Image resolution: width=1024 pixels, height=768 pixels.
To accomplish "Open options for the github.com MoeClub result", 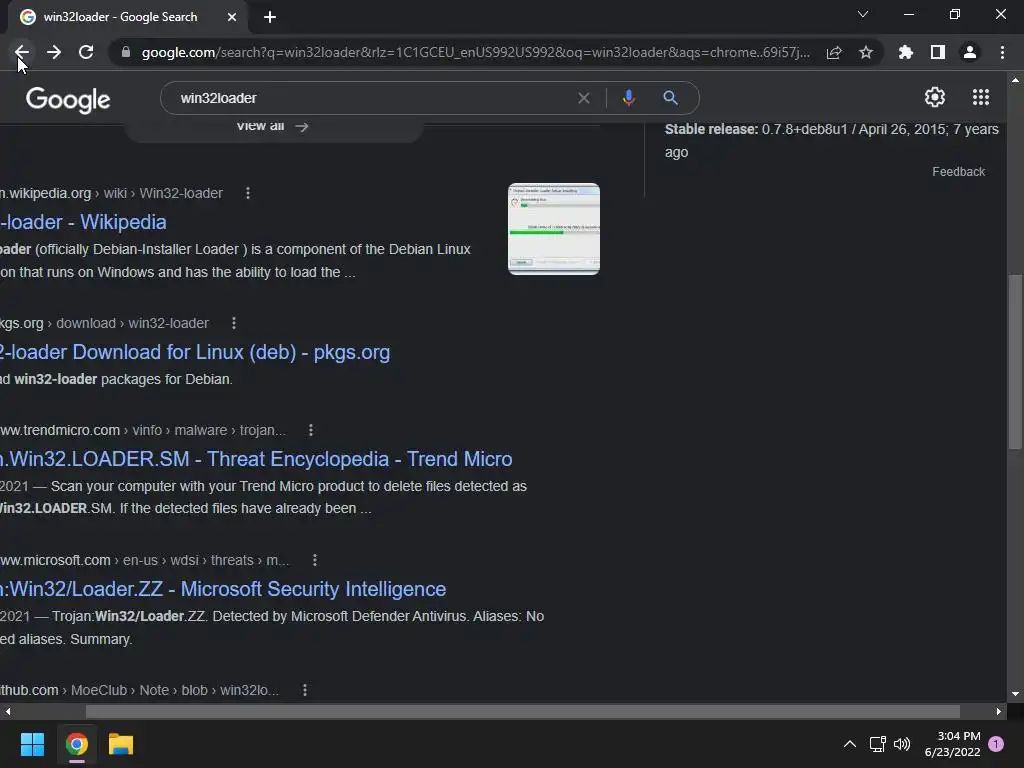I will click(305, 690).
